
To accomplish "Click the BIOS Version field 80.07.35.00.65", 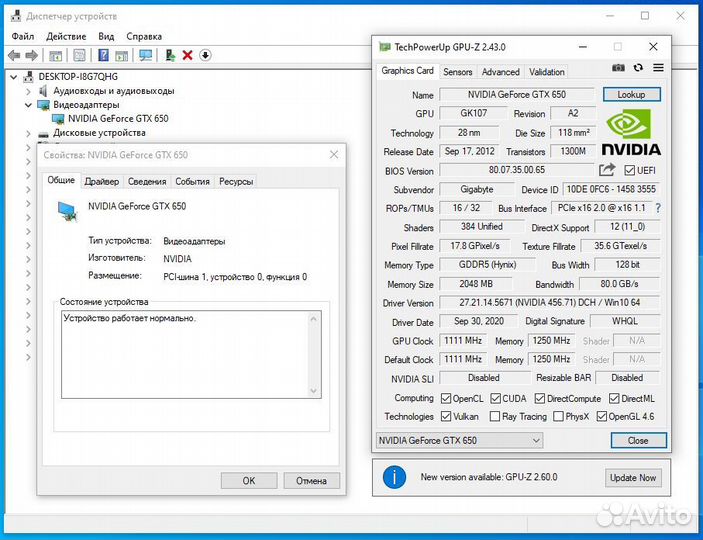I will (516, 170).
